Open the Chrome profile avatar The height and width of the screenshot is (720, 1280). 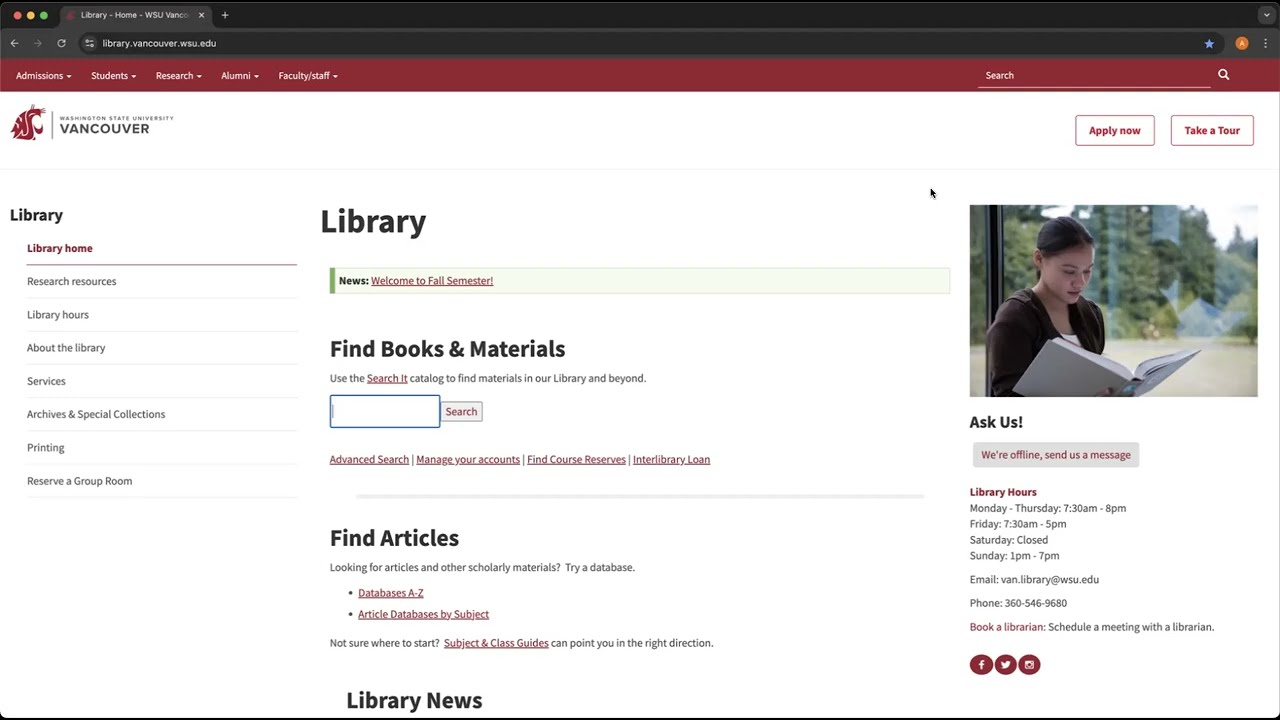[1242, 43]
